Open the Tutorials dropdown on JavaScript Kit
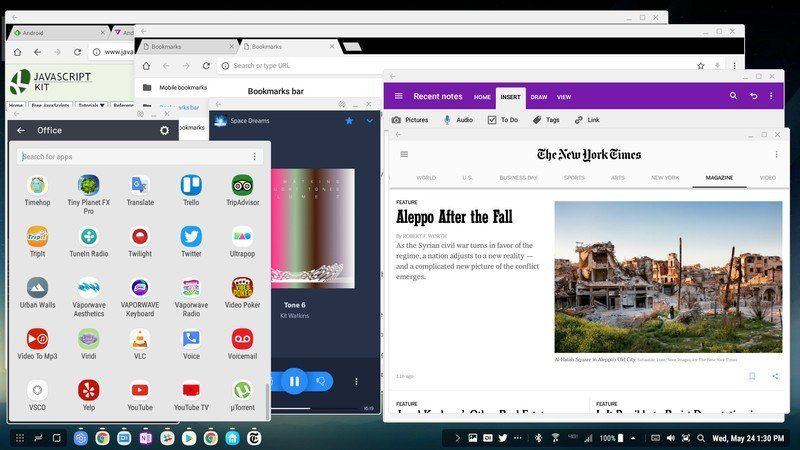This screenshot has width=800, height=450. point(91,106)
